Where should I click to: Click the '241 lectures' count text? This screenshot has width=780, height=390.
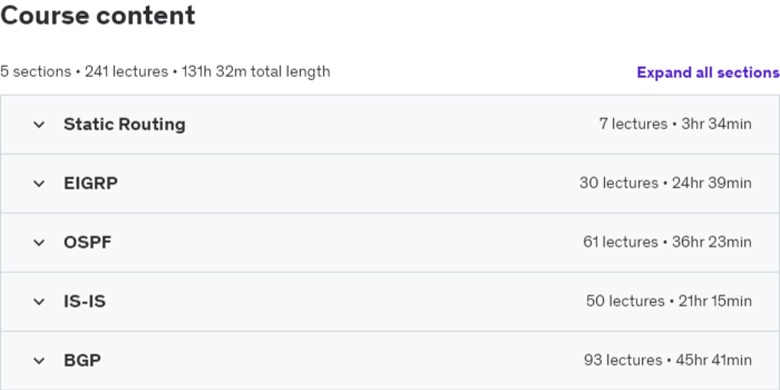(126, 72)
